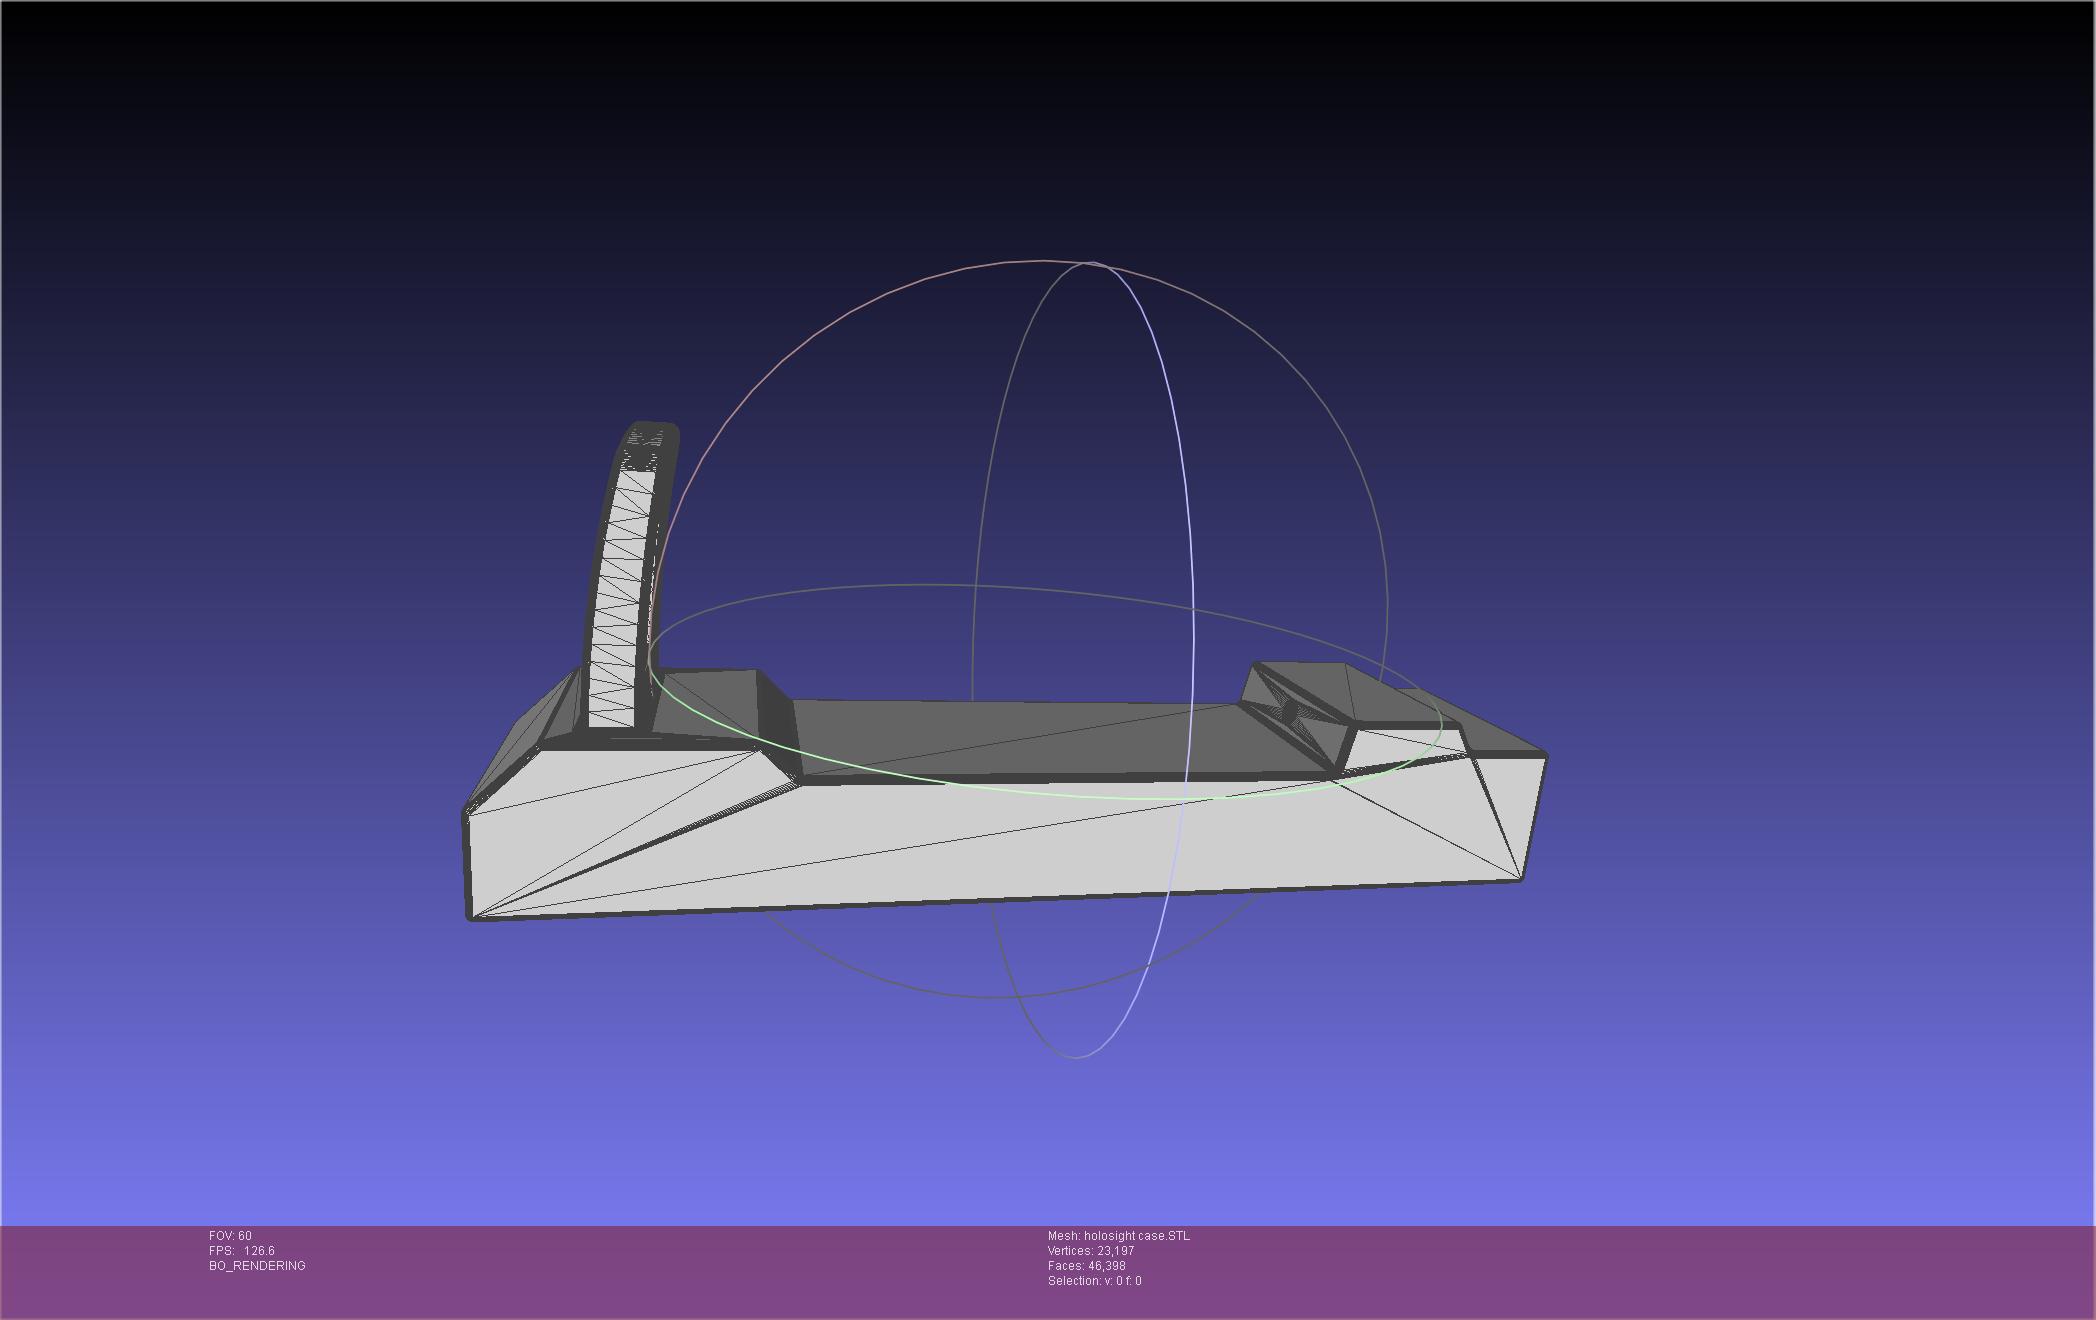Click the bottom point of the trackball sphere
This screenshot has width=2096, height=1320.
[1077, 1057]
